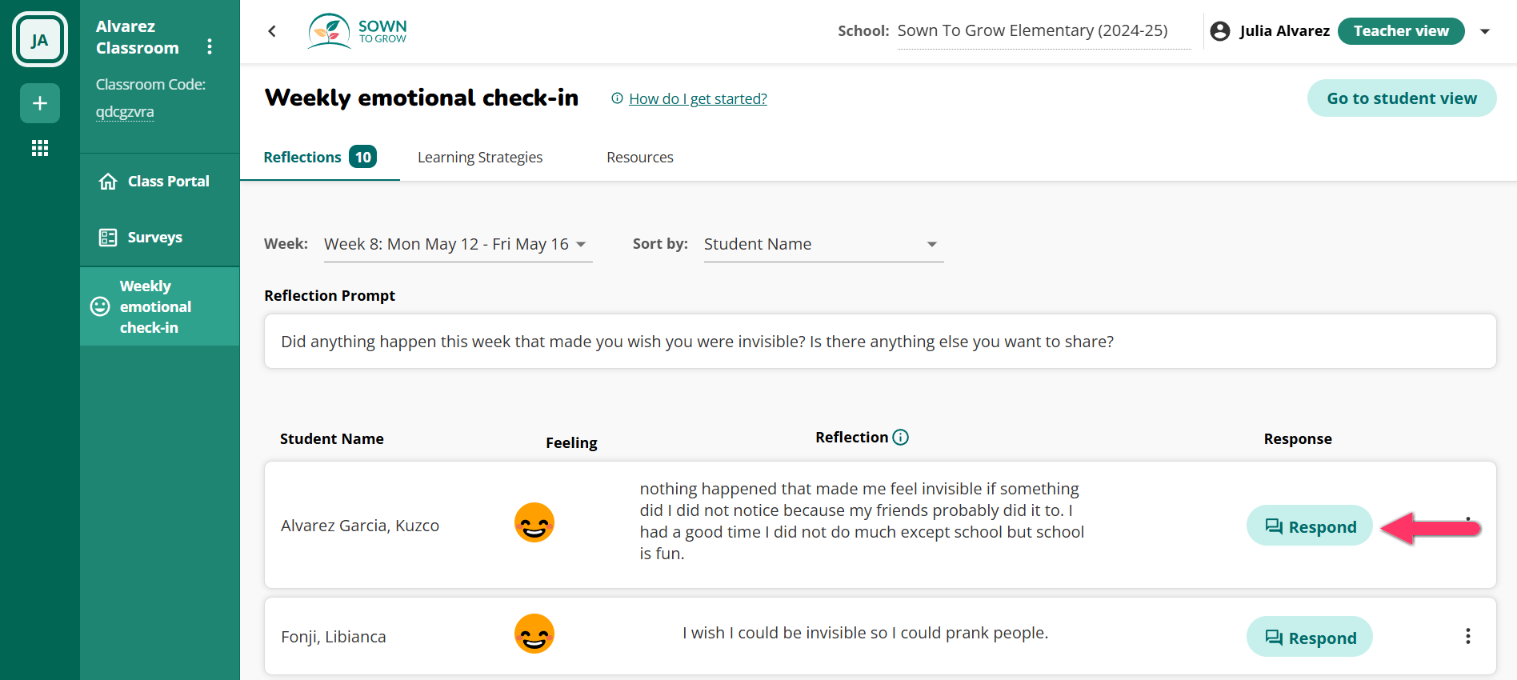
Task: Expand the user menu arrow near Teacher view
Action: [1485, 31]
